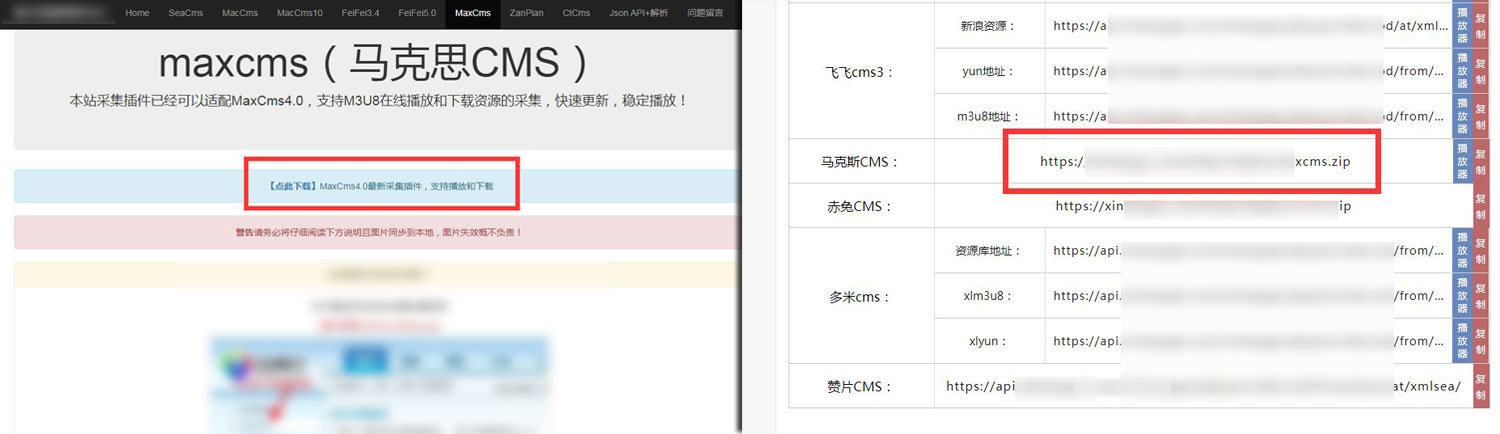The image size is (1500, 434).
Task: Click the yun地址 sub-label cell
Action: pyautogui.click(x=990, y=71)
